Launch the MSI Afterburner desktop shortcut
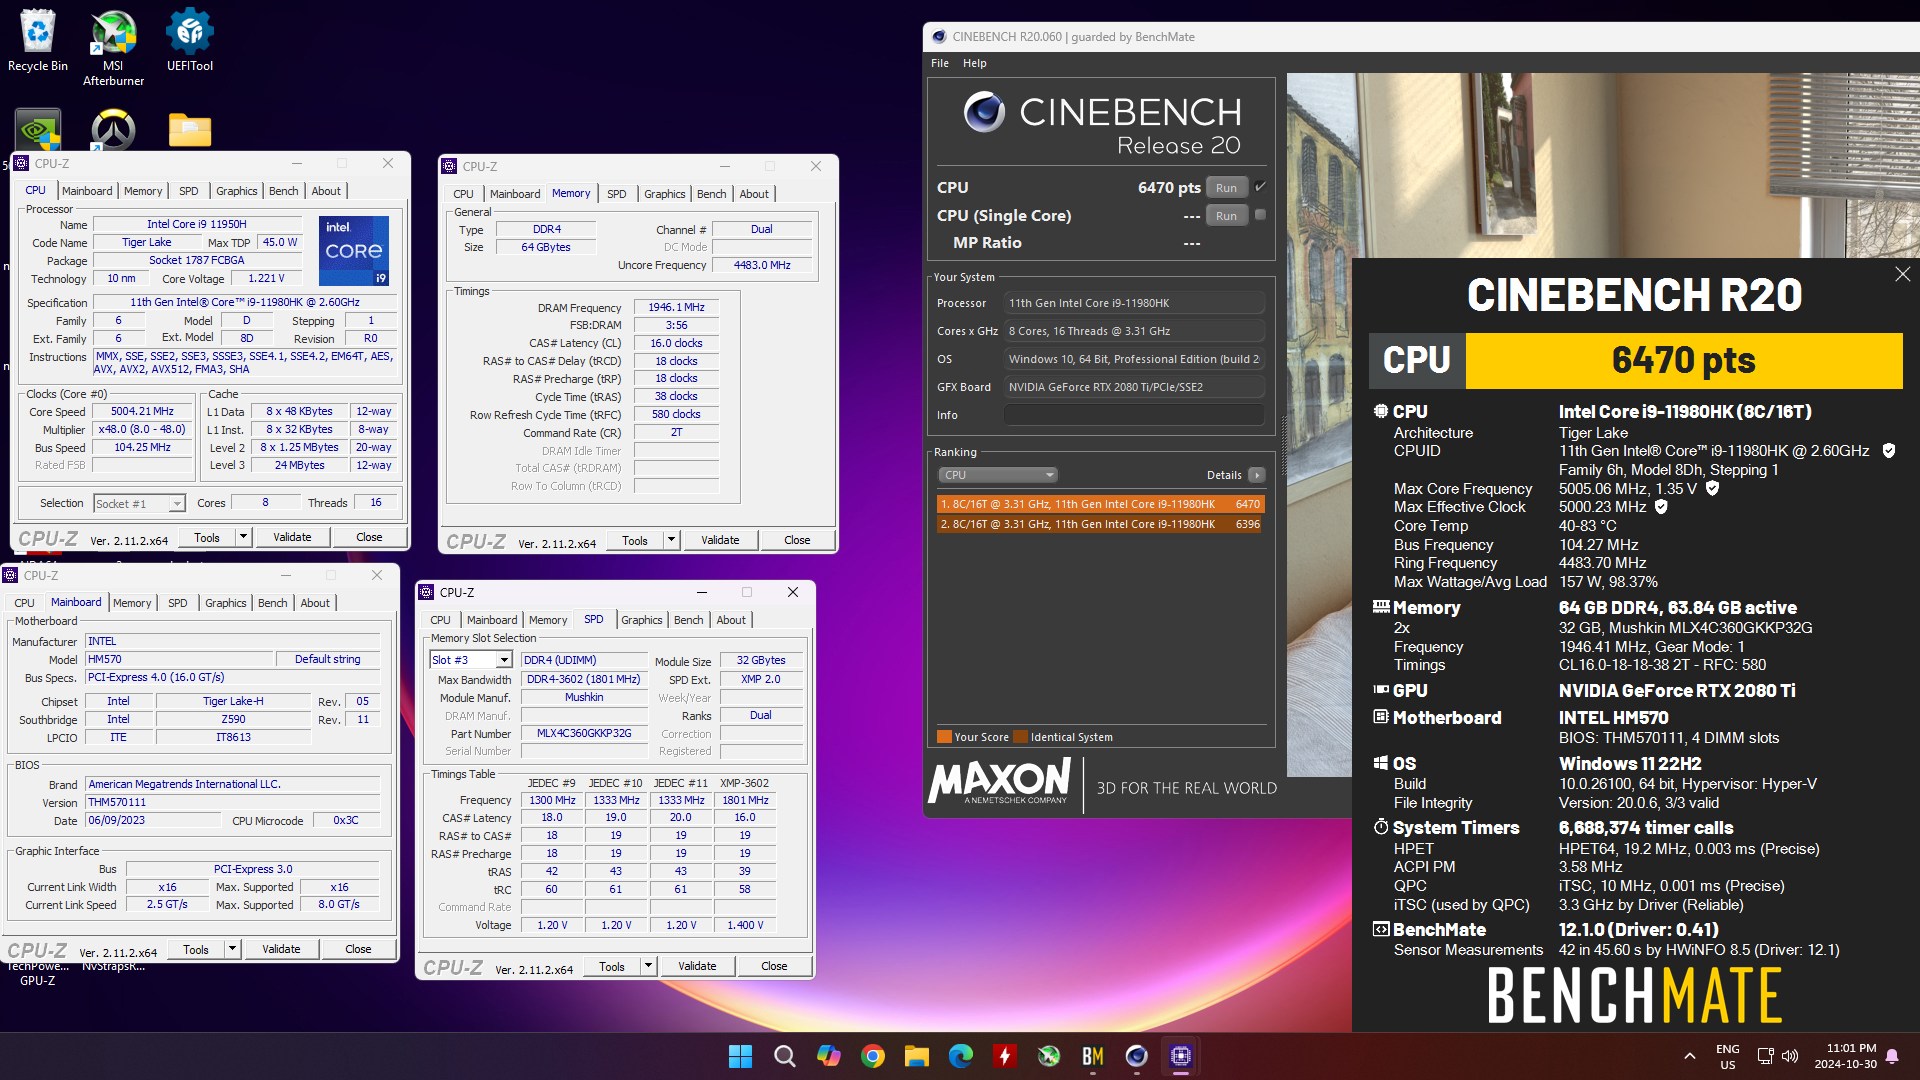Screen dimensions: 1920x1080 pos(113,47)
